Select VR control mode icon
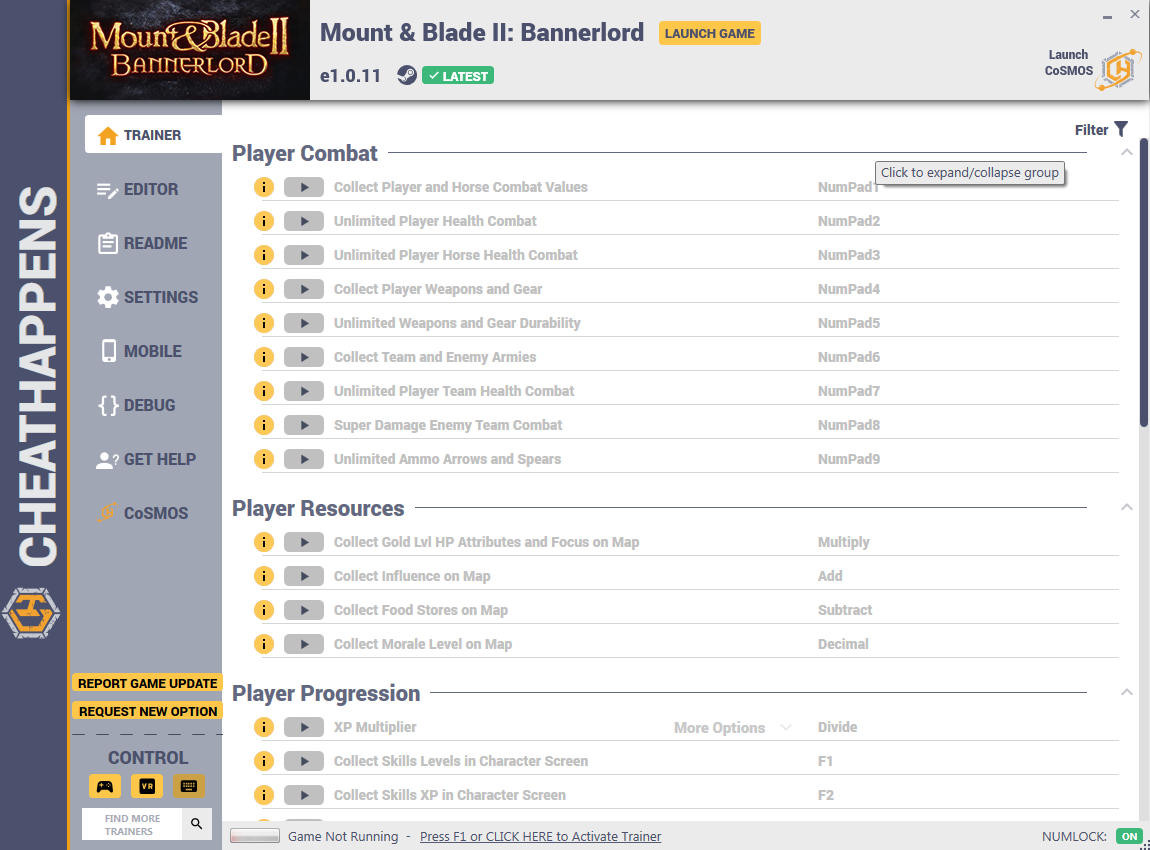 coord(147,786)
